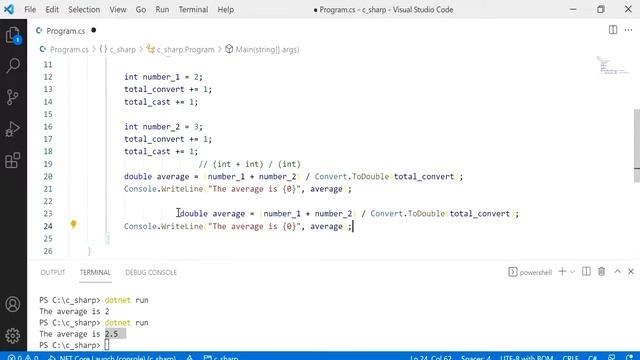Maximize the panel with up chevron
The image size is (640, 360).
click(x=617, y=271)
